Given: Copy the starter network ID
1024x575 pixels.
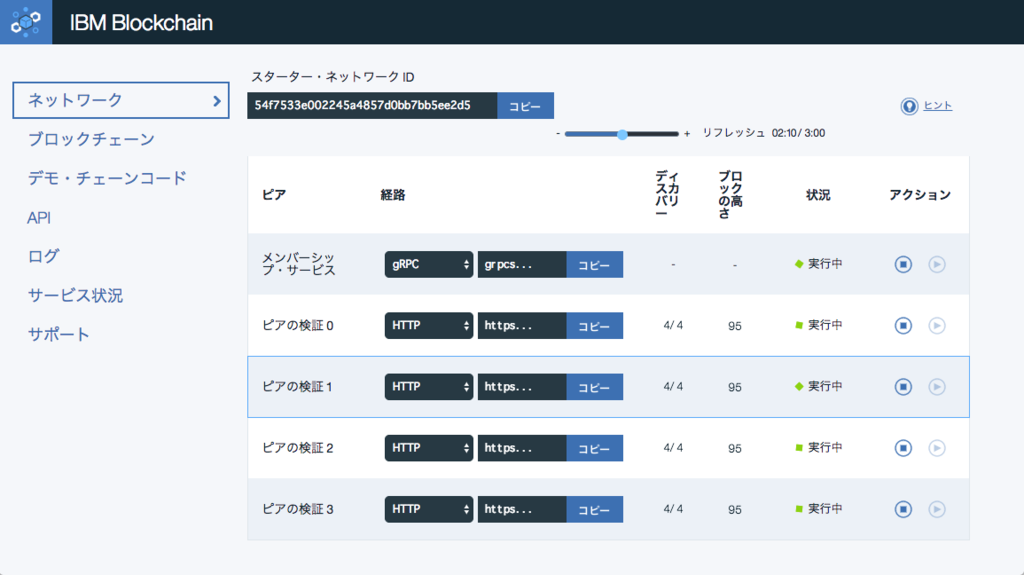Looking at the screenshot, I should pos(525,106).
